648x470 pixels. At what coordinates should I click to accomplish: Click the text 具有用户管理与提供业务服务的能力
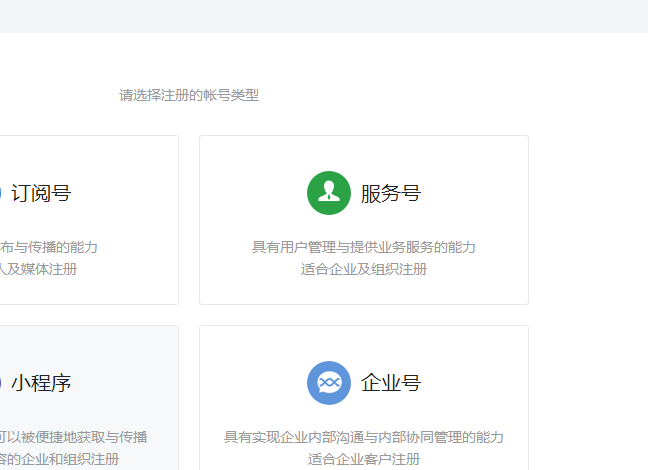point(364,247)
